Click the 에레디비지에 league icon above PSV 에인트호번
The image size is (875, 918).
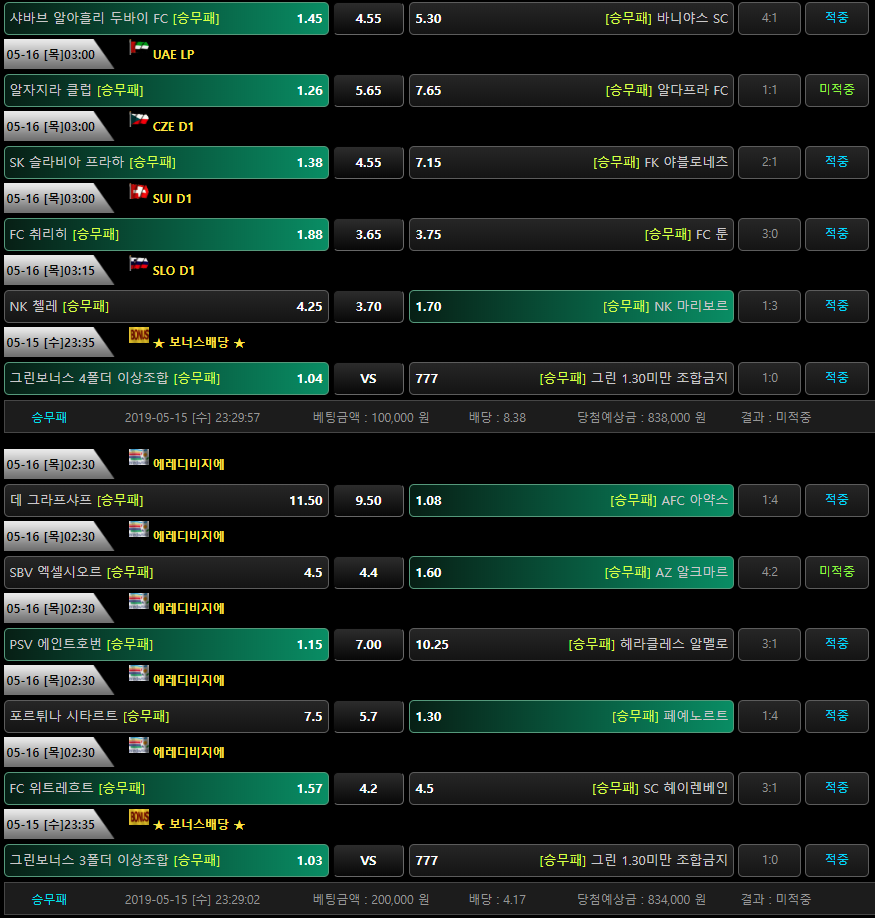pos(138,602)
